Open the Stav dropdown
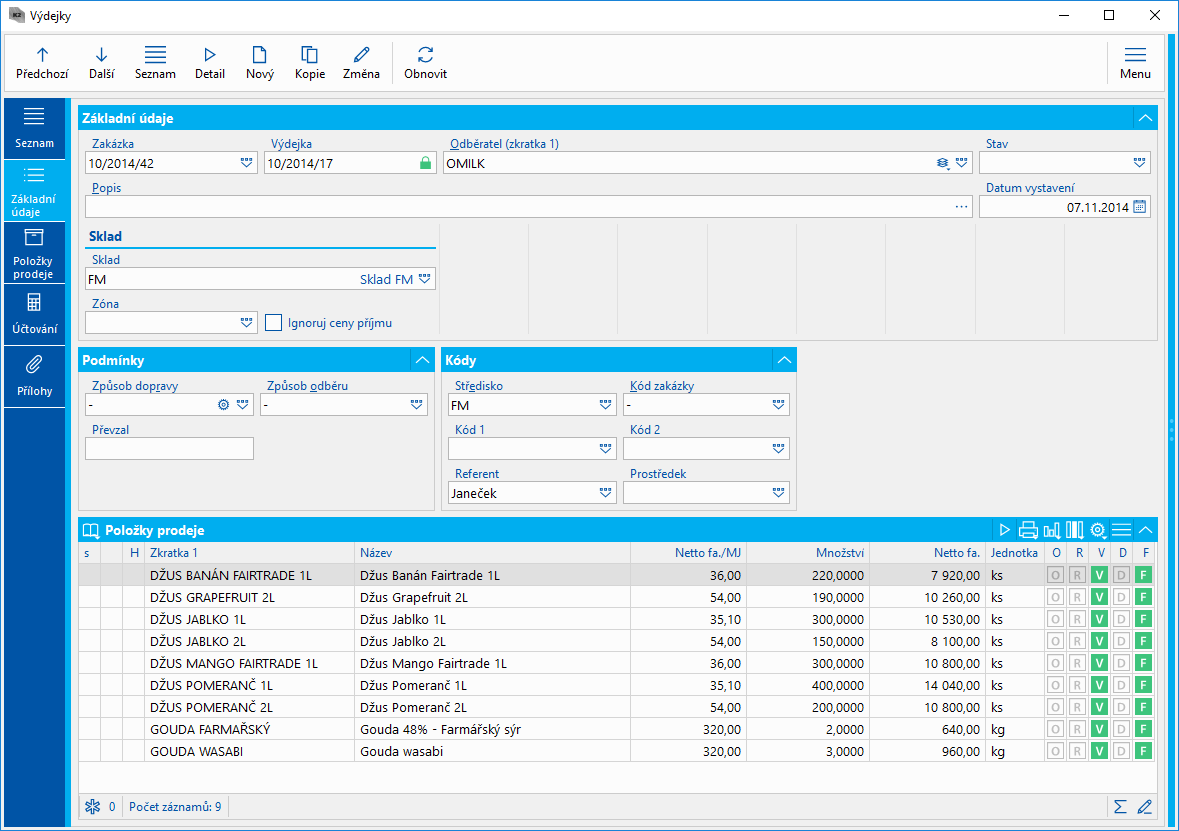The height and width of the screenshot is (831, 1179). [x=1139, y=162]
